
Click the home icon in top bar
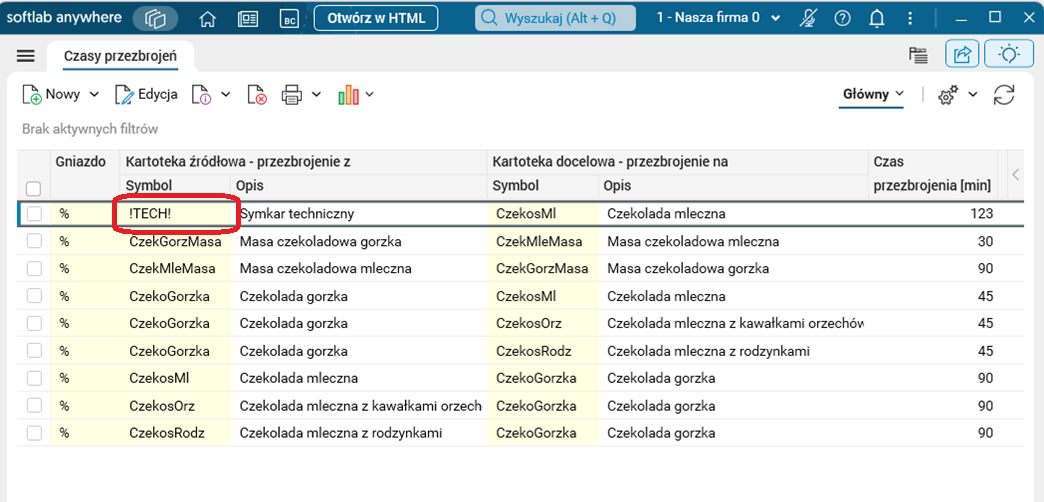tap(208, 18)
